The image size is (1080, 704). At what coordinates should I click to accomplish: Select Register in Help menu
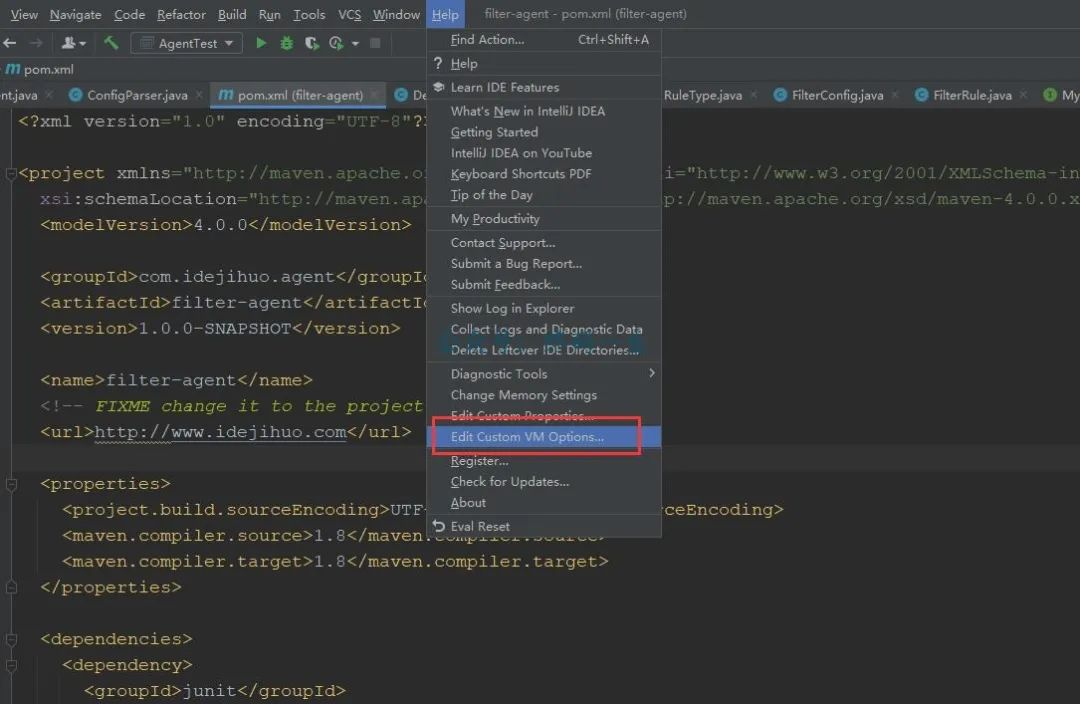[544, 461]
